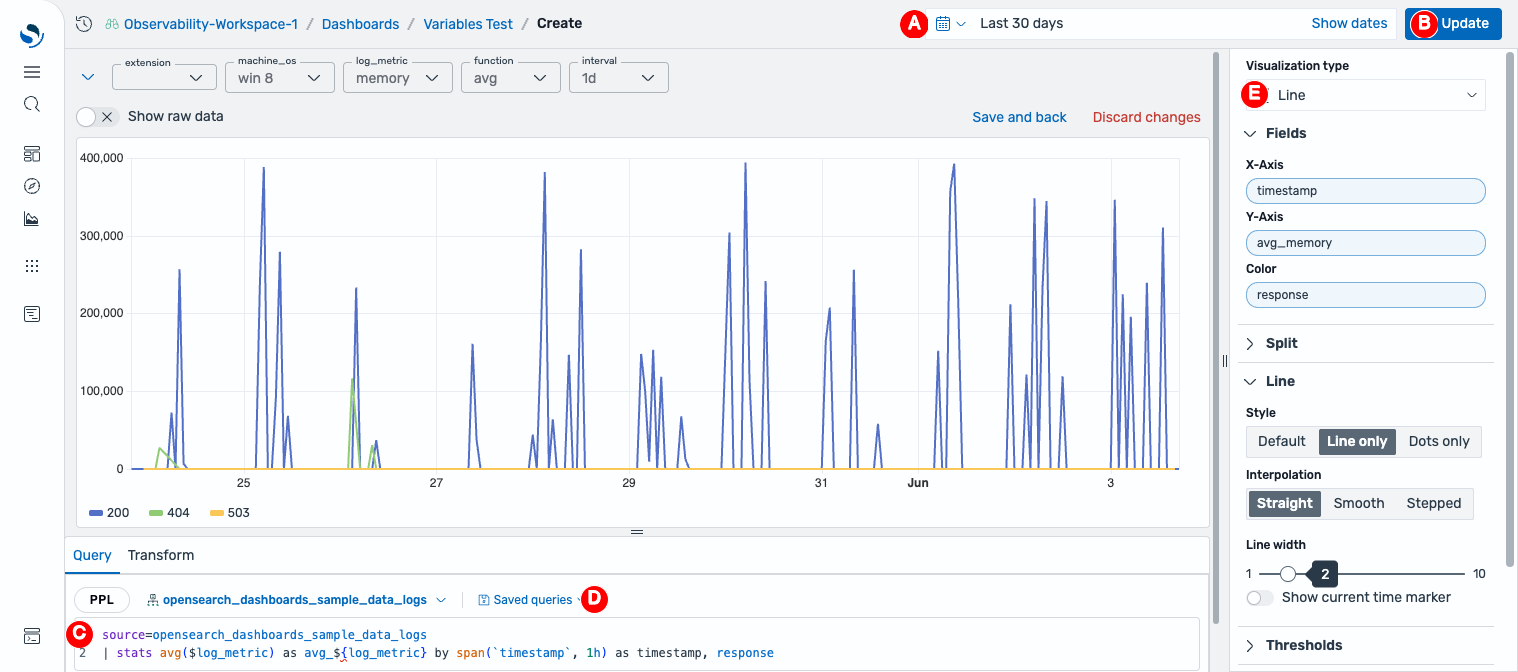Click the recent history clock icon
1518x672 pixels.
point(84,23)
